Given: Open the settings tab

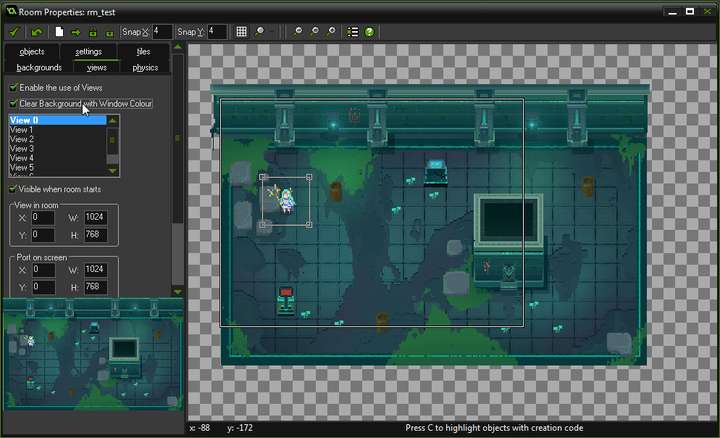Looking at the screenshot, I should [89, 52].
